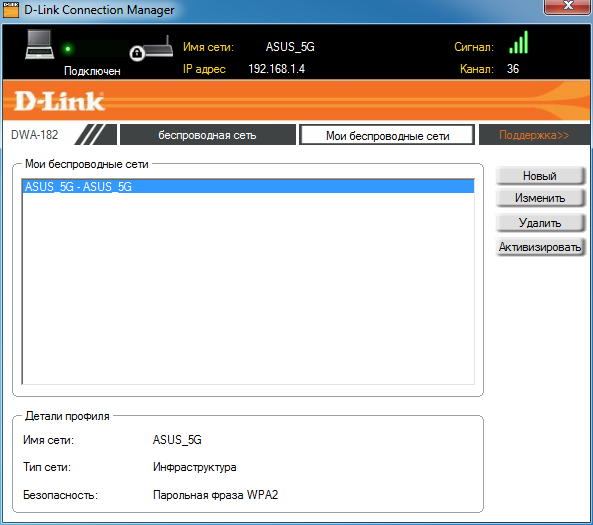The width and height of the screenshot is (593, 525).
Task: Open the Поддержка>> support link
Action: point(534,135)
